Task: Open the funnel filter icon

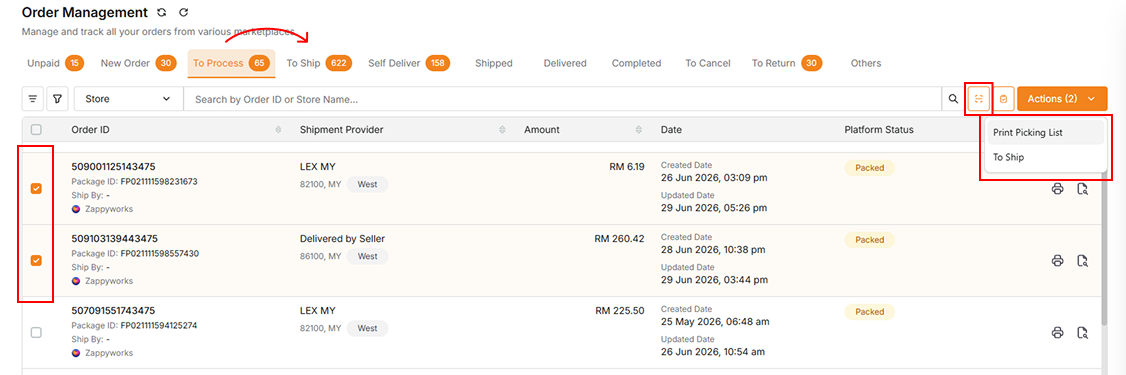Action: click(x=57, y=99)
